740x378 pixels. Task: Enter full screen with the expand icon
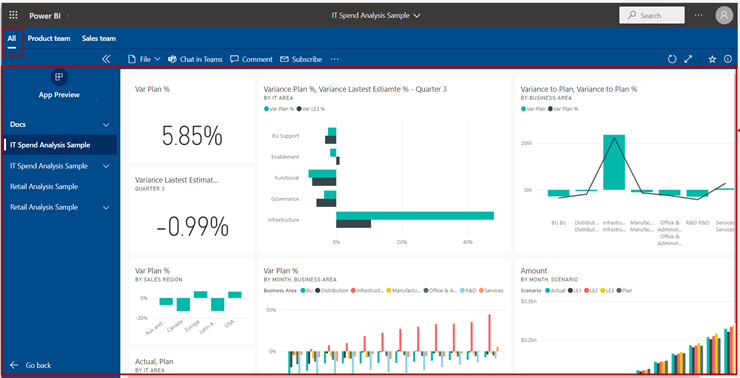click(688, 59)
